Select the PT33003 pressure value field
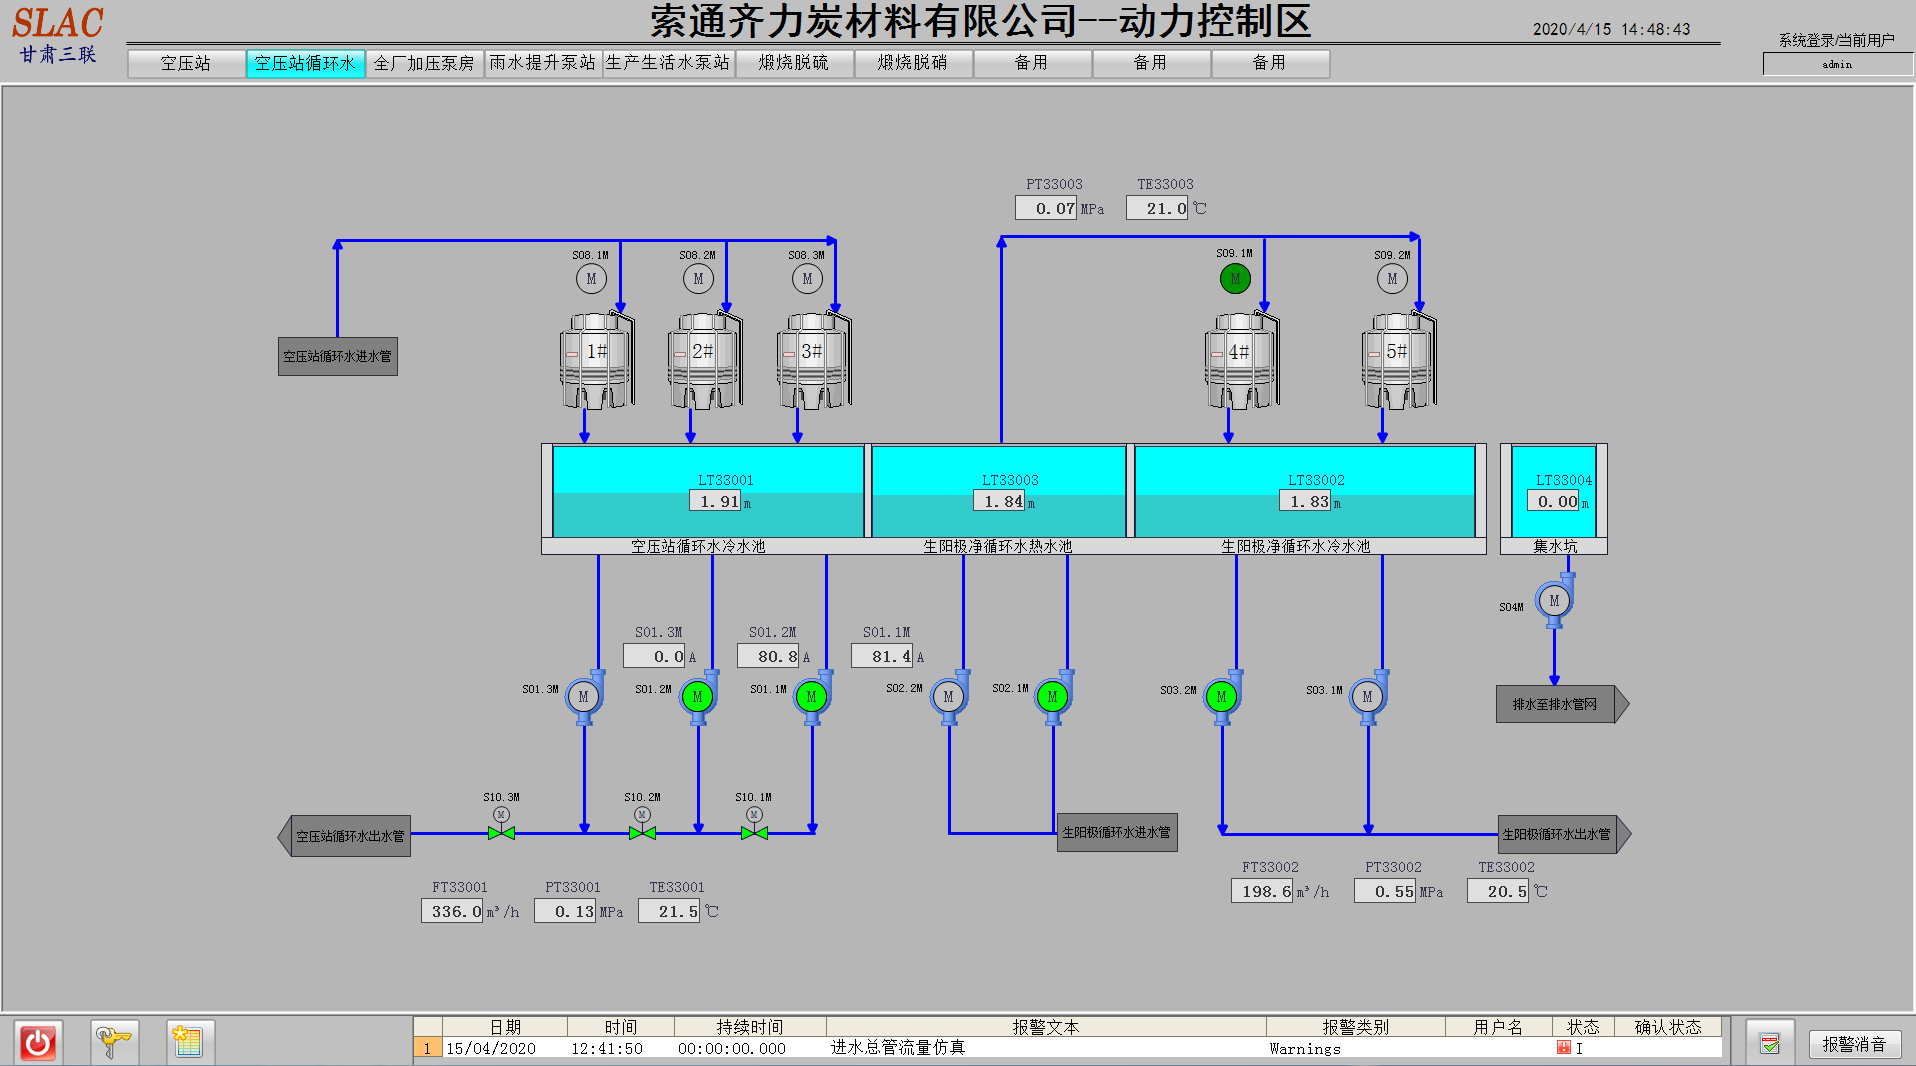The image size is (1916, 1066). tap(1046, 208)
